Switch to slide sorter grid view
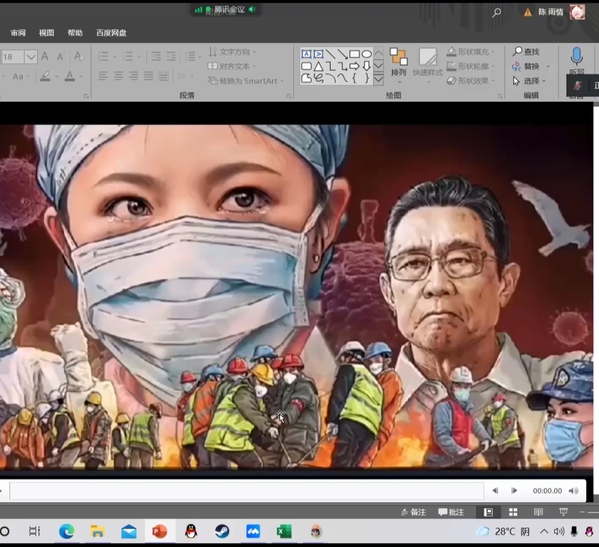The width and height of the screenshot is (599, 547). tap(513, 512)
